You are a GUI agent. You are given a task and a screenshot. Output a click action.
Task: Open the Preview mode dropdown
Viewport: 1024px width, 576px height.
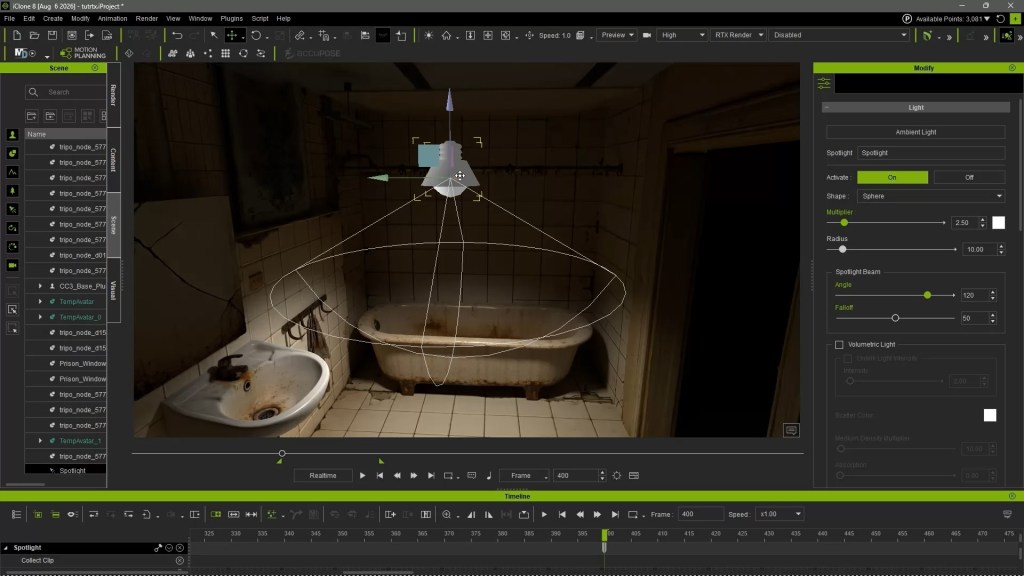point(617,35)
